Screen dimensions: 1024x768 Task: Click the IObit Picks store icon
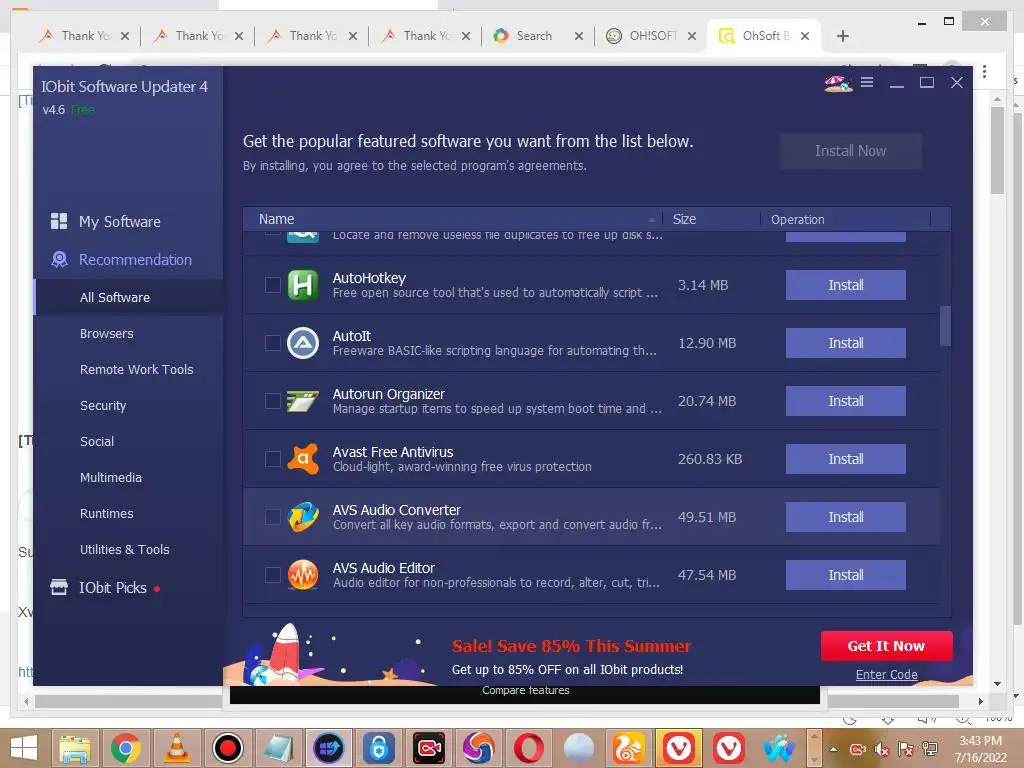(x=59, y=587)
